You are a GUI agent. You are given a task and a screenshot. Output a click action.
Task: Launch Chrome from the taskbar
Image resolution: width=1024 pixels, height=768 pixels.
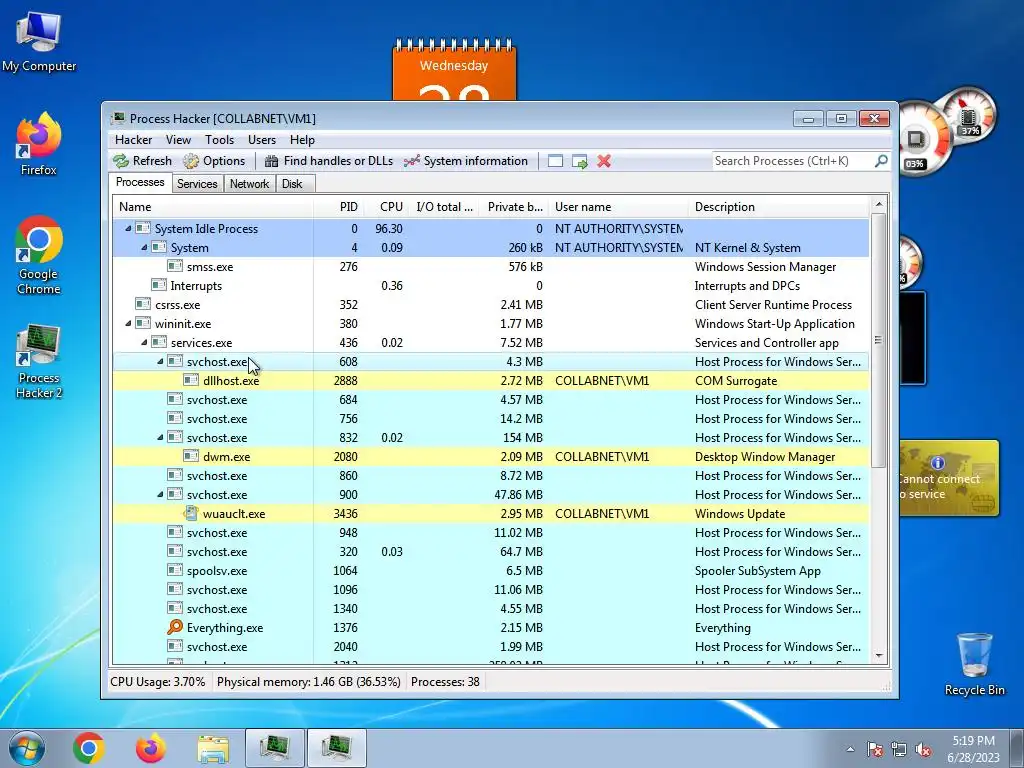pyautogui.click(x=89, y=748)
